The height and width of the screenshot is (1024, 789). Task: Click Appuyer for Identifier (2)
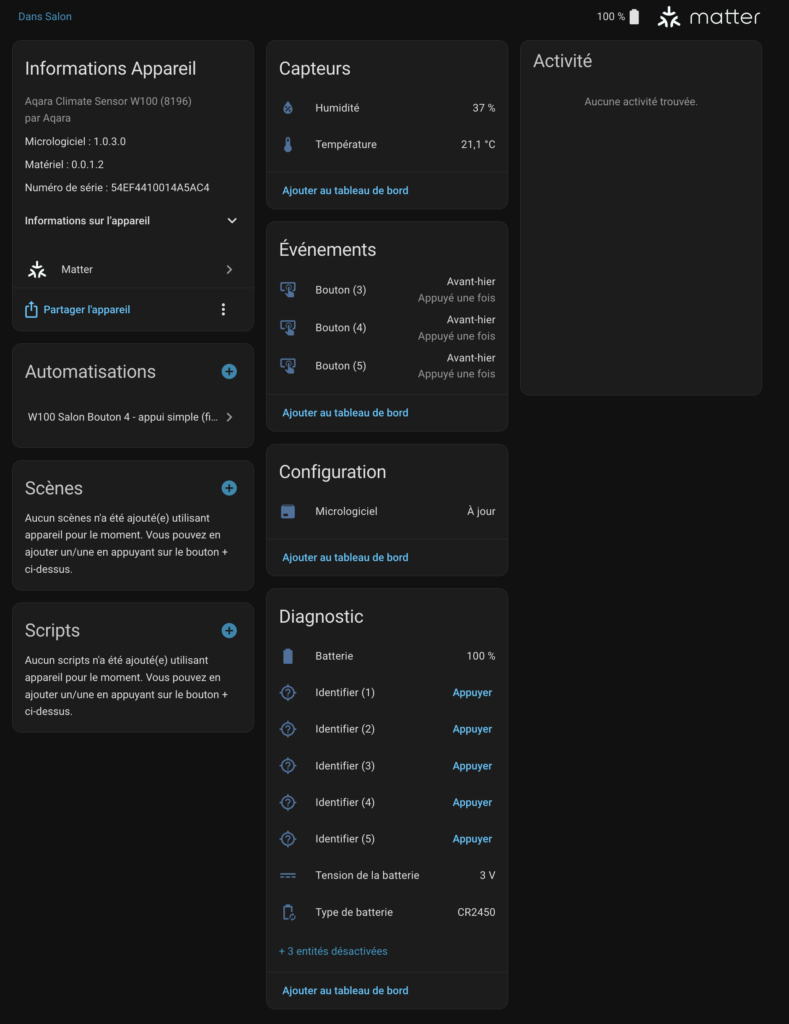pyautogui.click(x=471, y=729)
